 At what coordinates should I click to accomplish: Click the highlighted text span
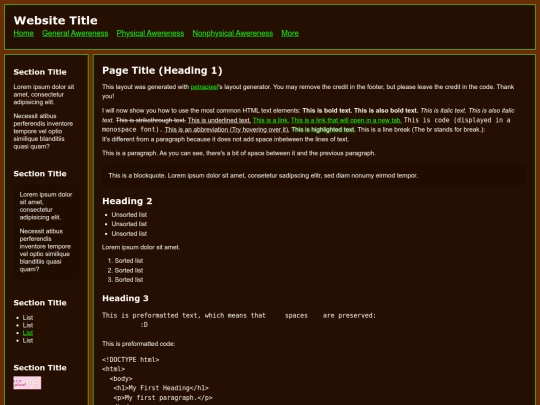323,130
